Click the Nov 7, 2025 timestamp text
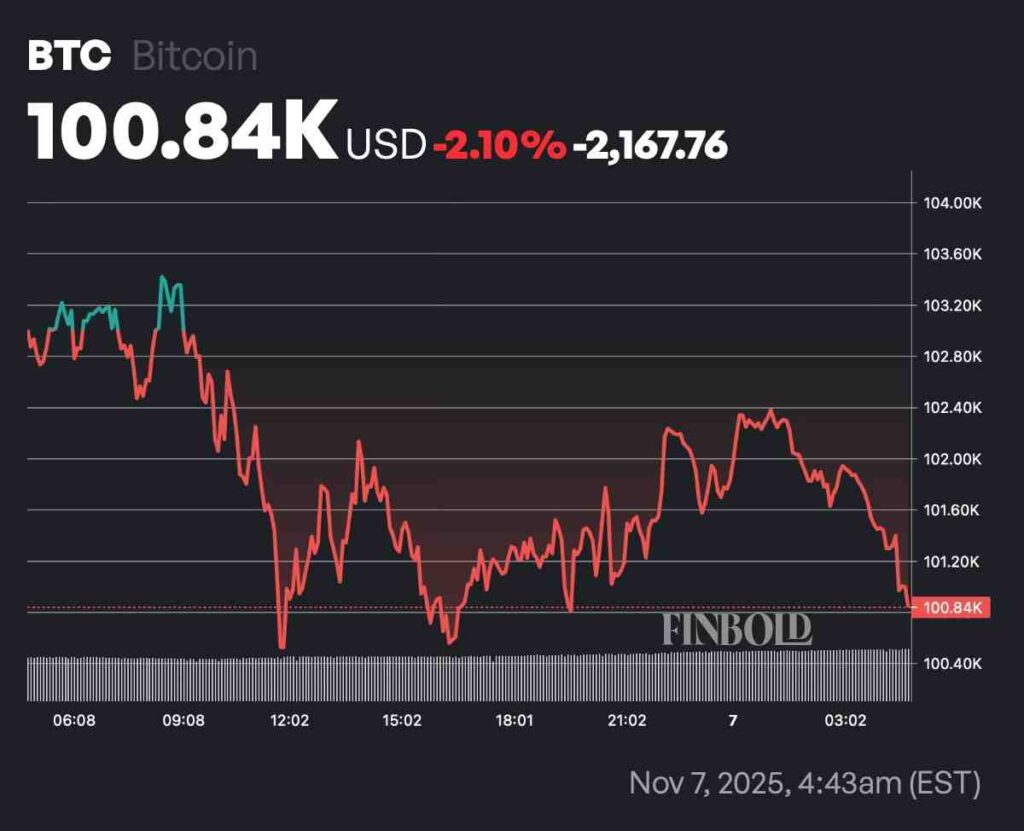Image resolution: width=1024 pixels, height=831 pixels. pyautogui.click(x=804, y=783)
